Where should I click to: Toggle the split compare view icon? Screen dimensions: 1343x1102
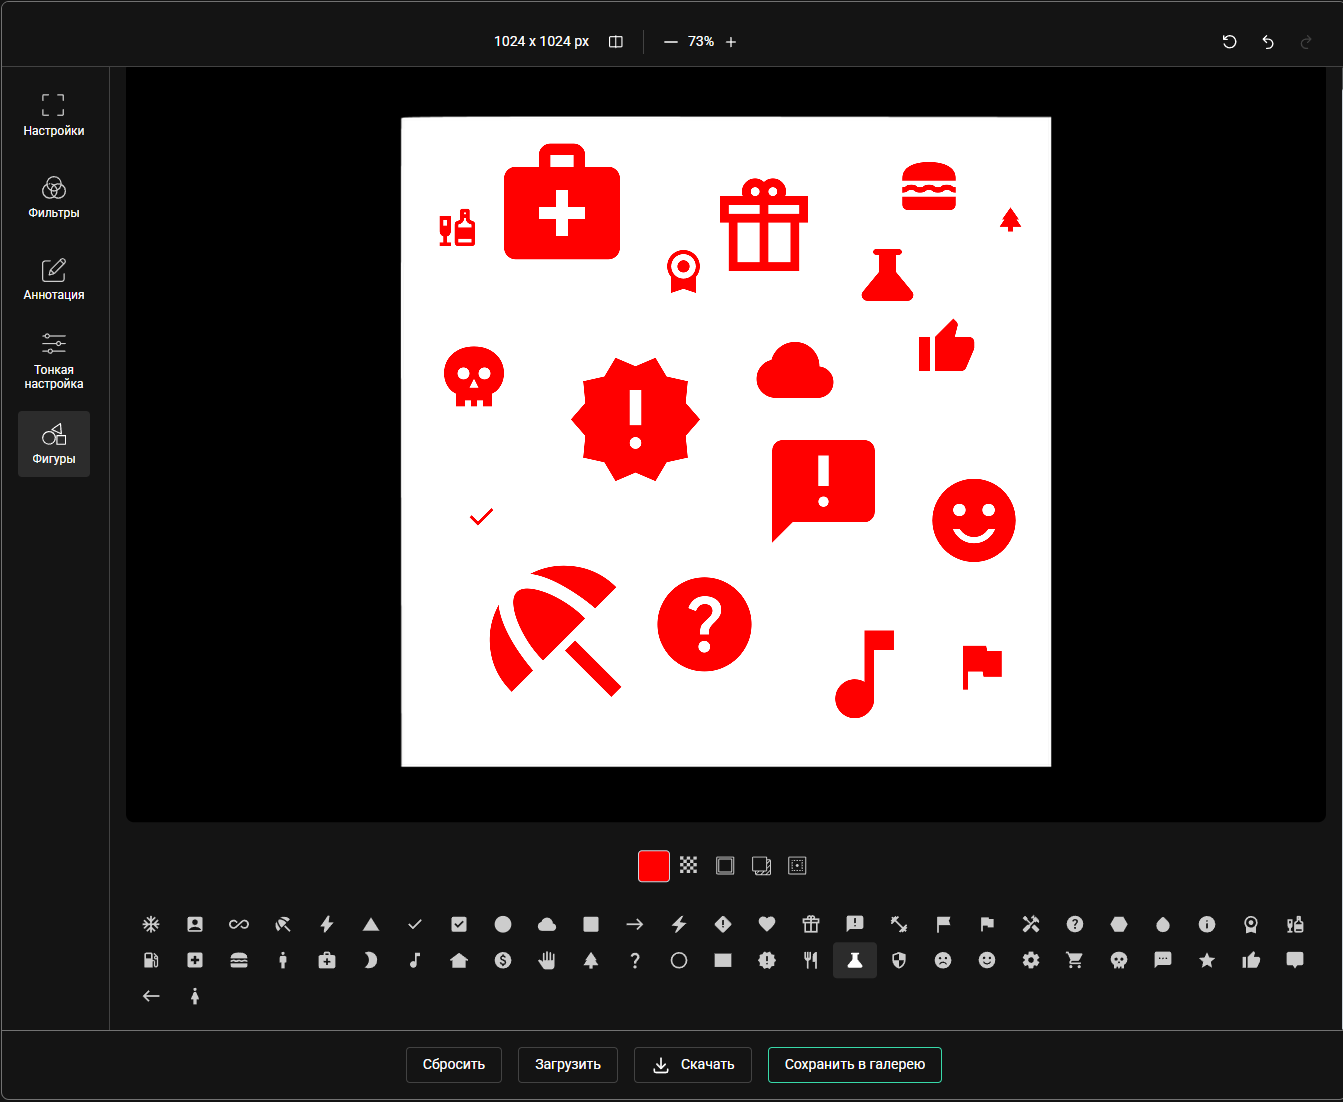pyautogui.click(x=616, y=42)
